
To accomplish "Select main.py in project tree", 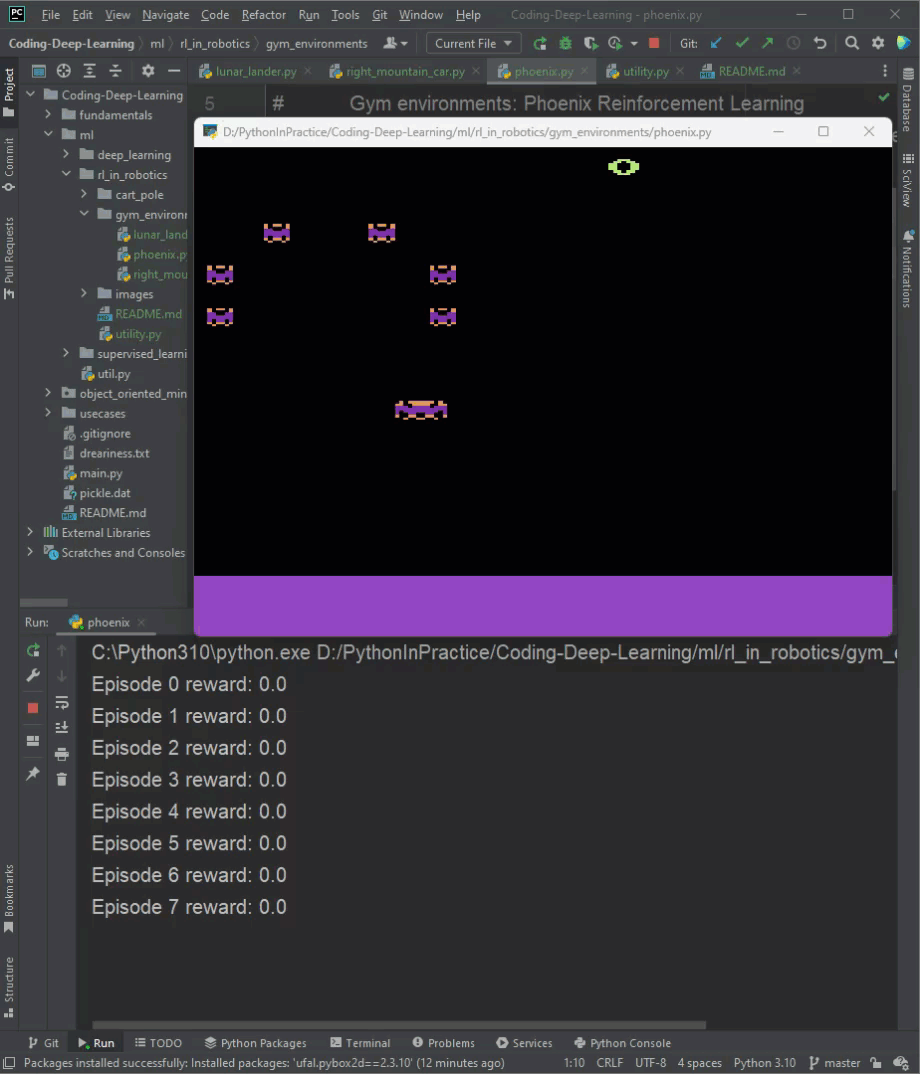I will click(101, 473).
